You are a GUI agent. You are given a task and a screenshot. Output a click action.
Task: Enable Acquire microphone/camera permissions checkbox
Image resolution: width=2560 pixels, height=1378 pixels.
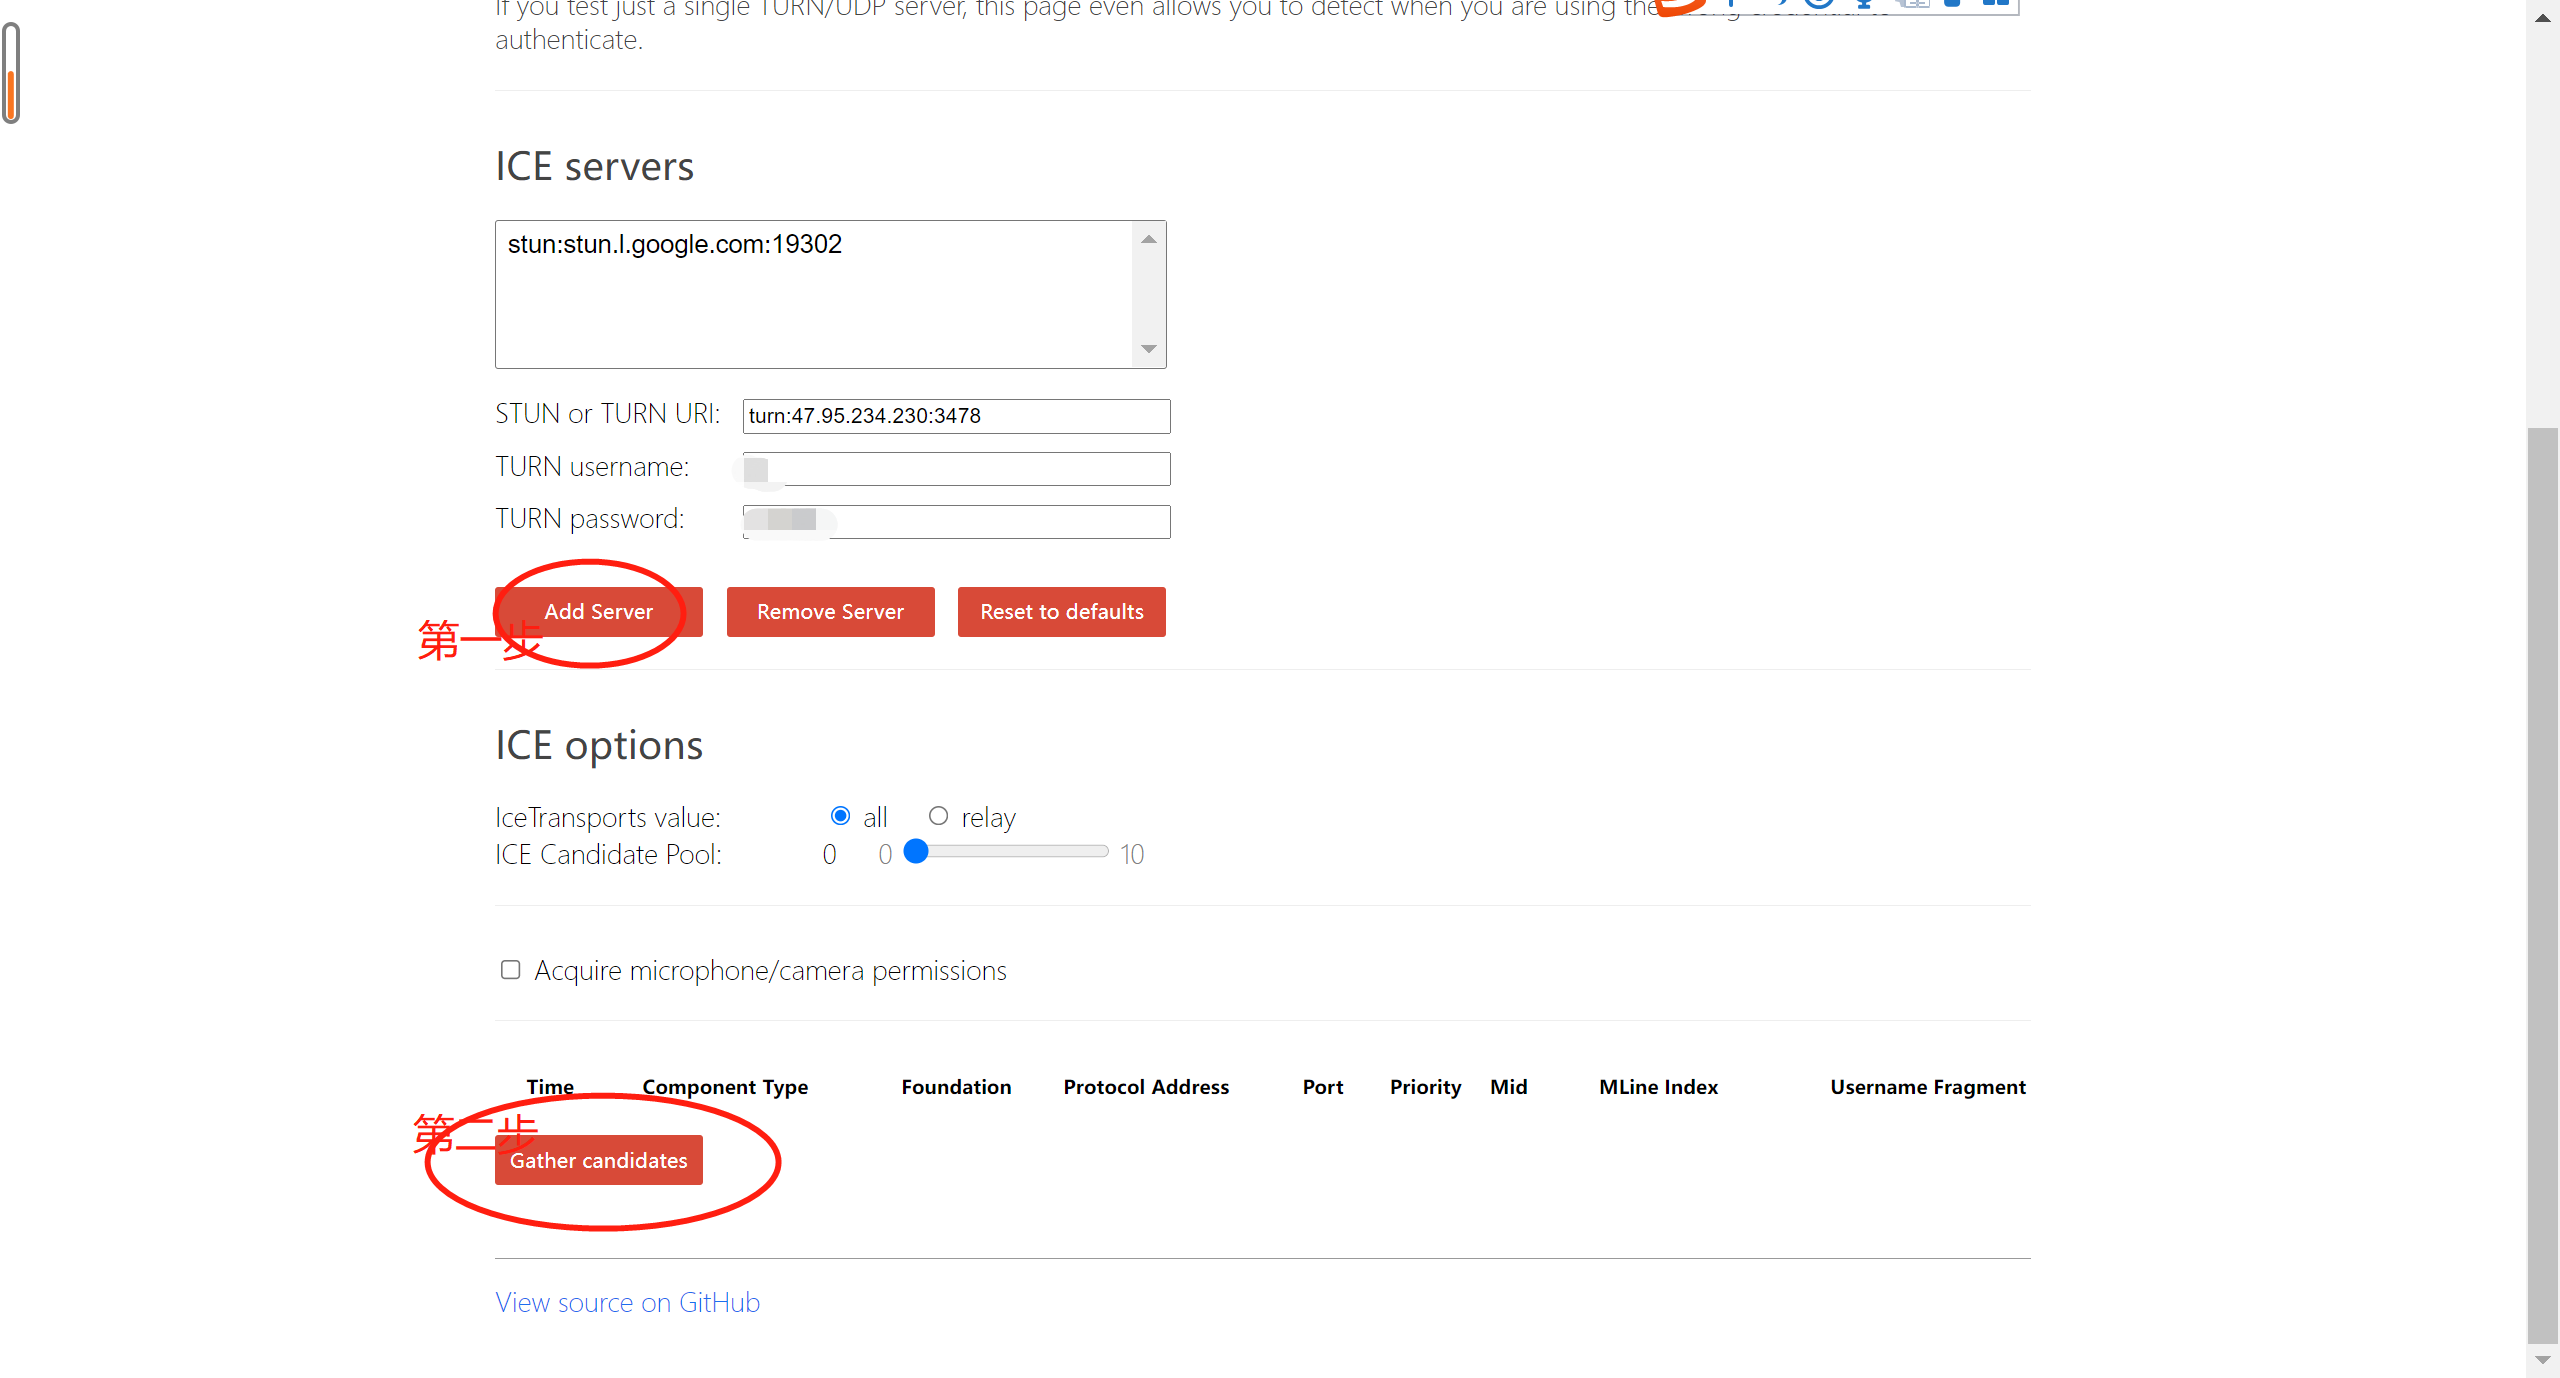tap(510, 970)
